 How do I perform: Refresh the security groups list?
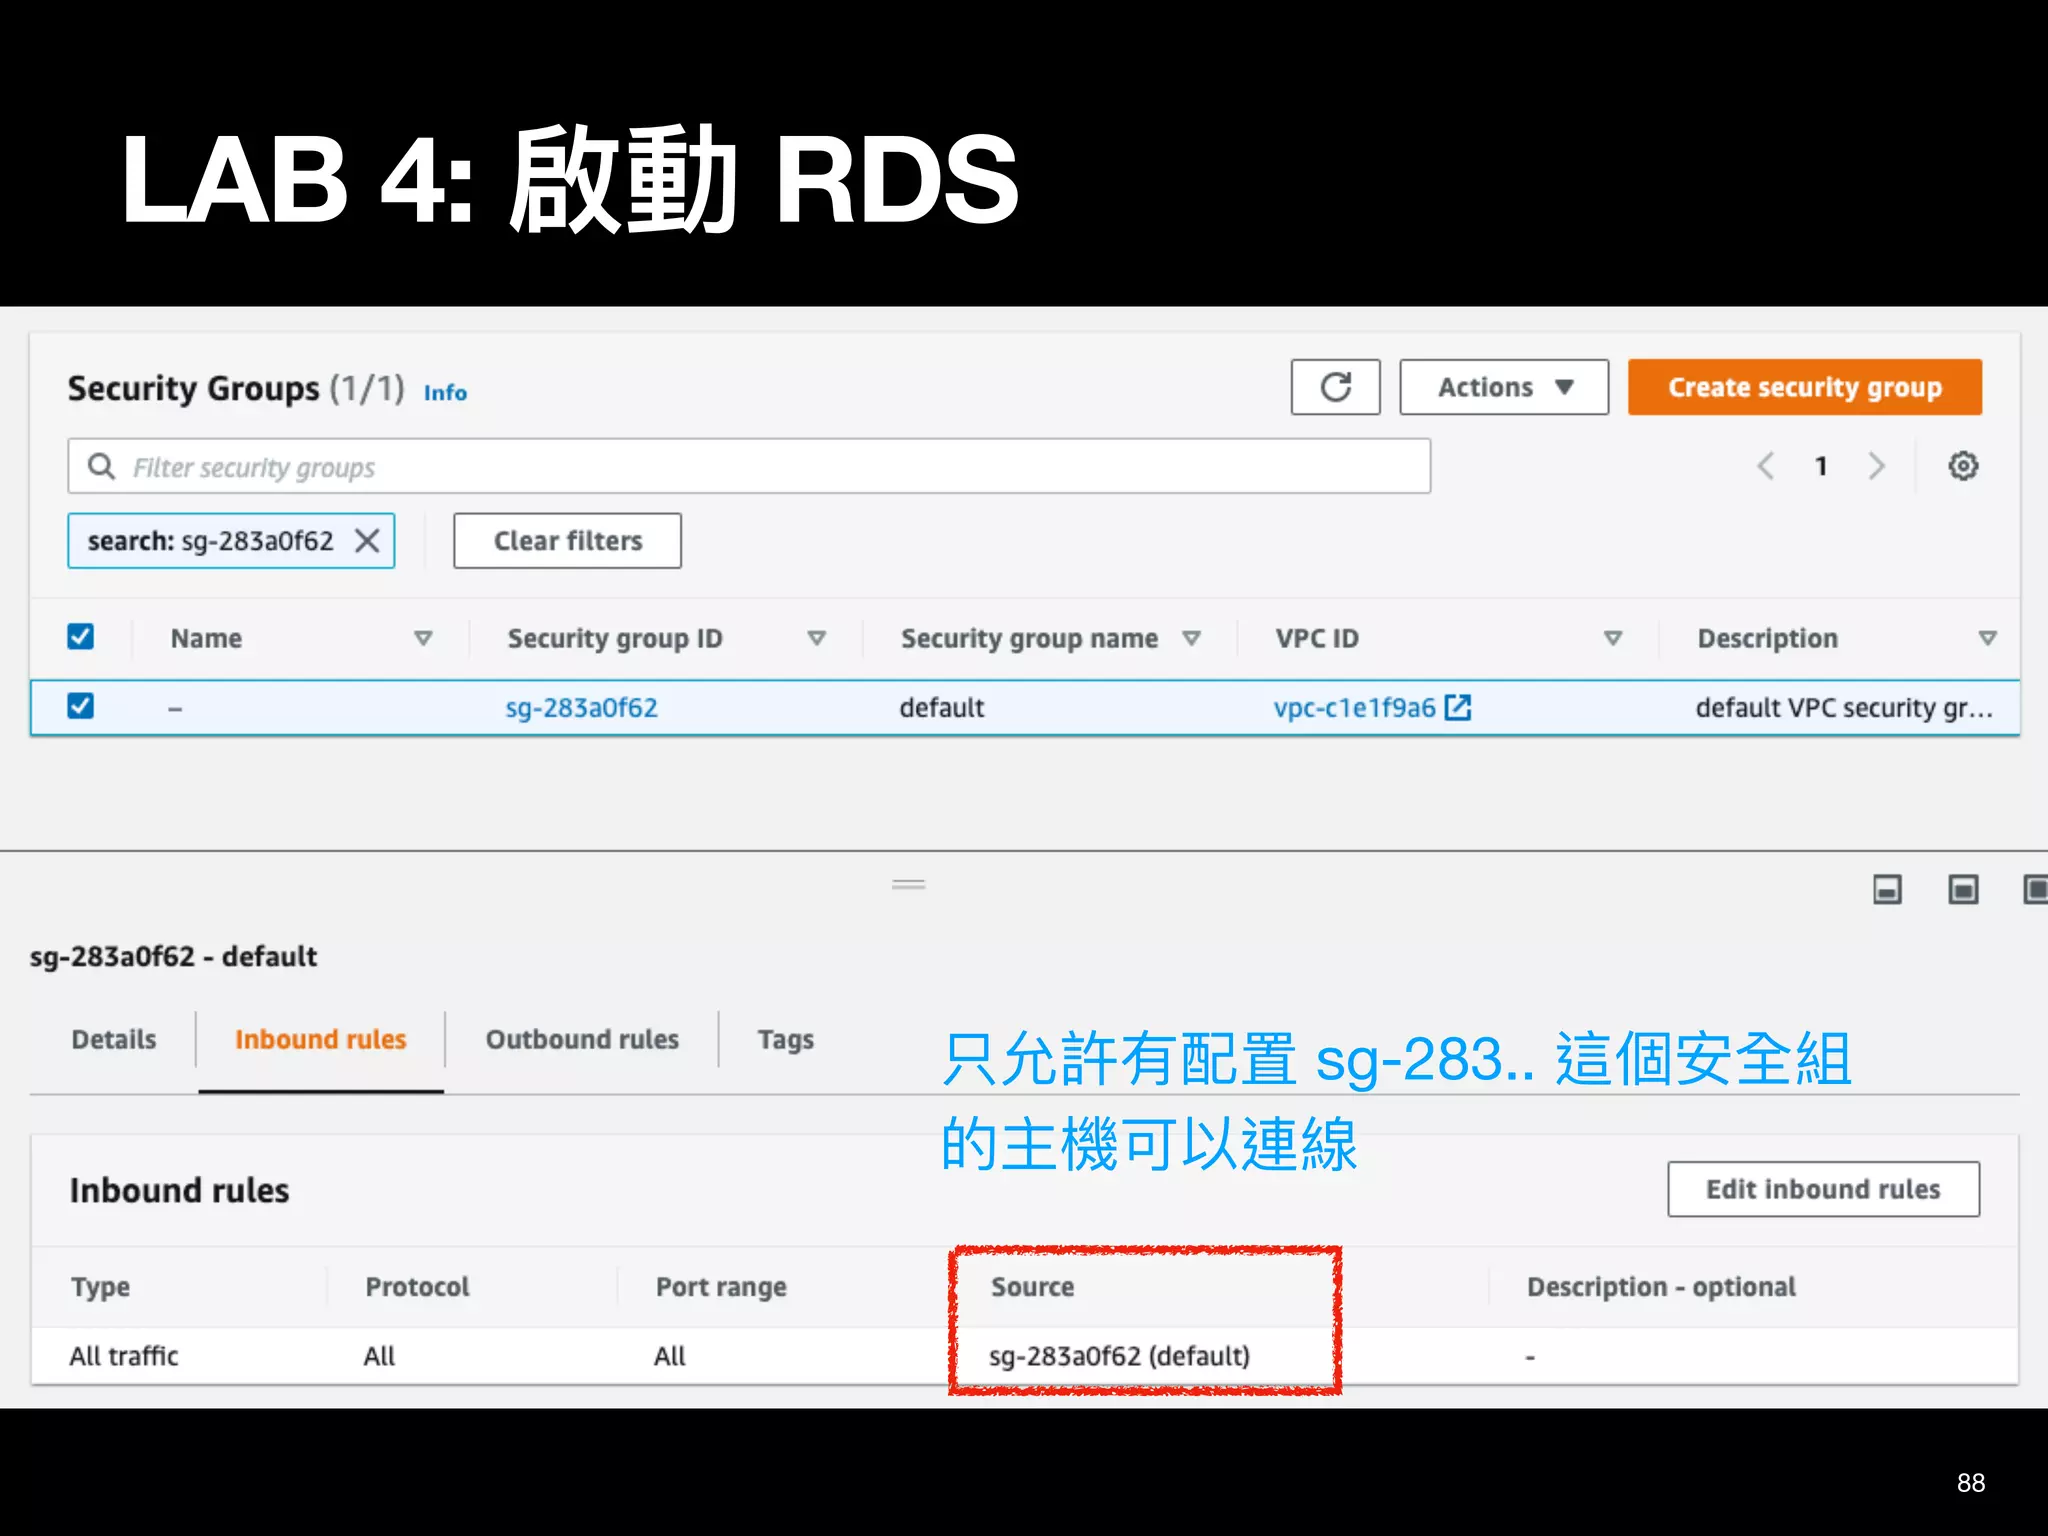click(1335, 387)
